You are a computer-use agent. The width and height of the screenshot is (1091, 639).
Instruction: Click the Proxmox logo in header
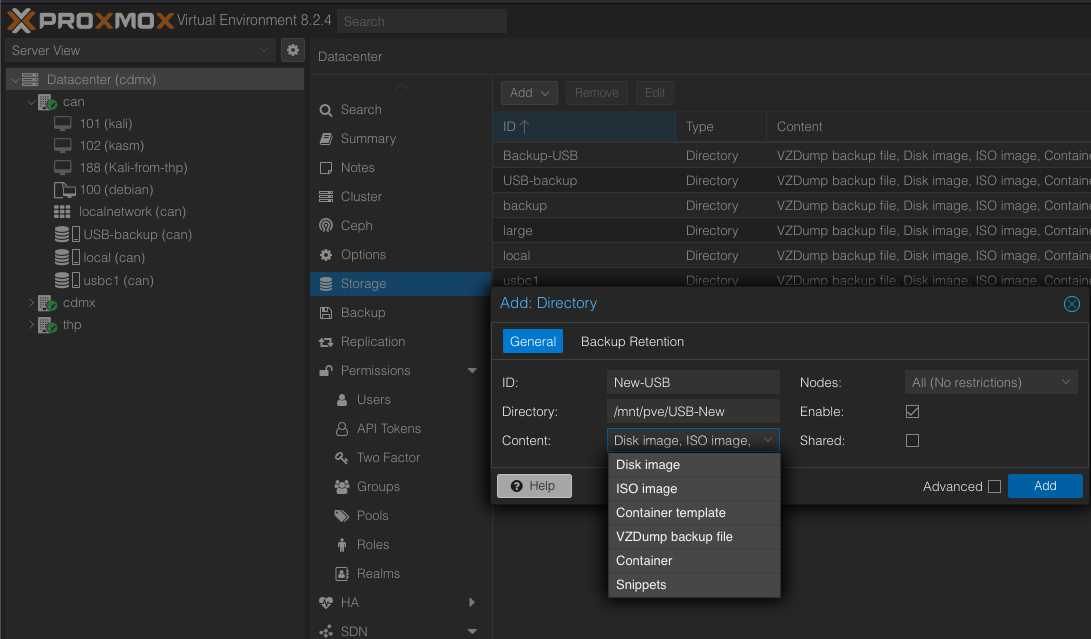tap(90, 20)
